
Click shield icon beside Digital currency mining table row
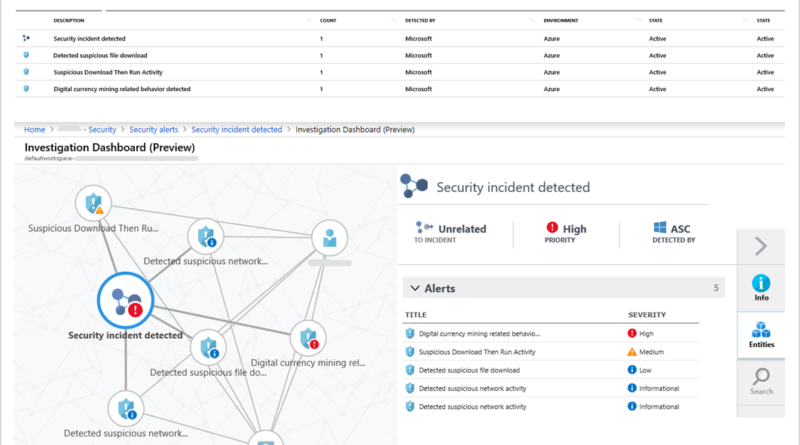[x=26, y=89]
